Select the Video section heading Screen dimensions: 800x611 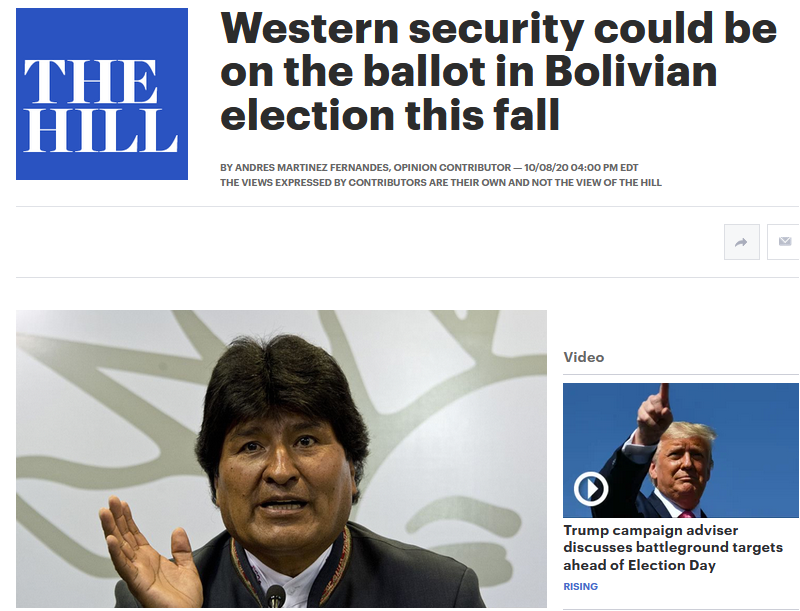(584, 357)
